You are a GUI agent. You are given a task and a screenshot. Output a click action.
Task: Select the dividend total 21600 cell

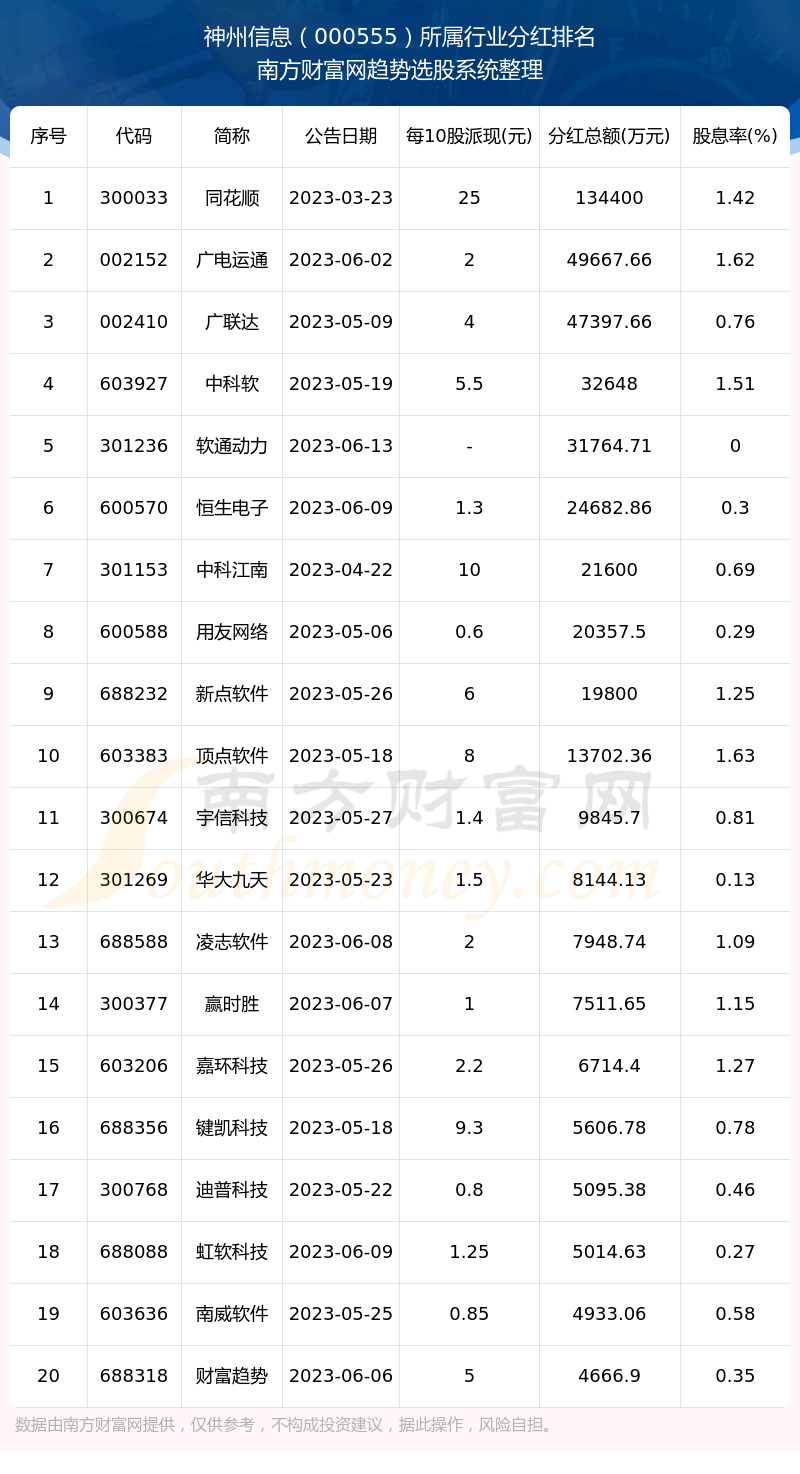(609, 570)
